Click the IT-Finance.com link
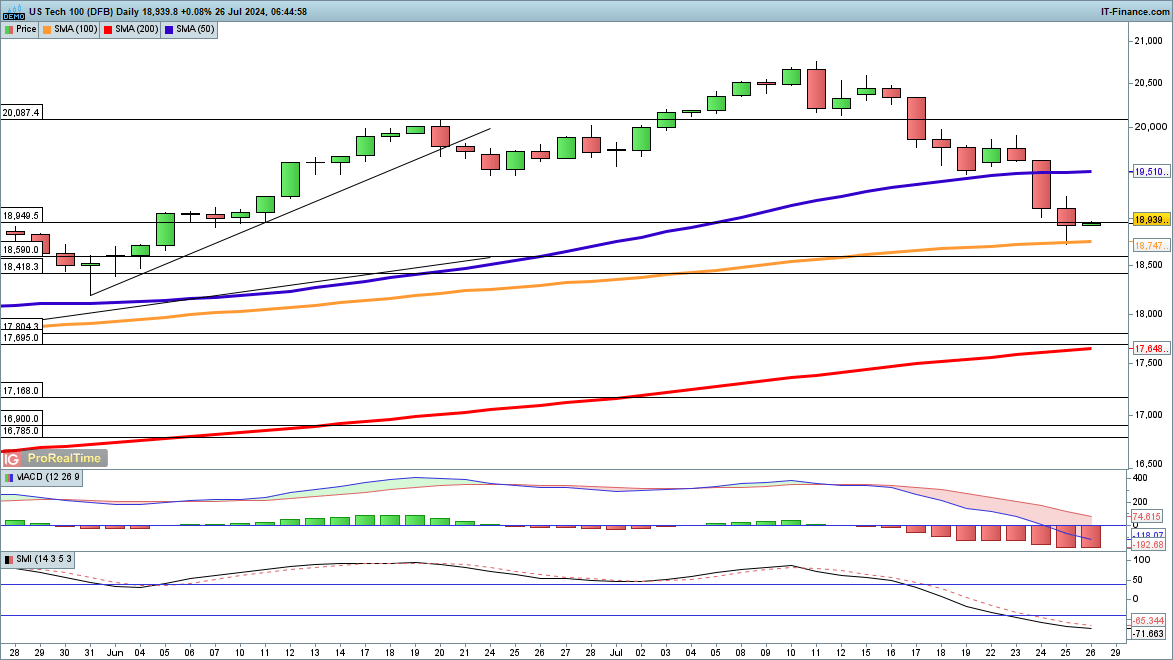The width and height of the screenshot is (1173, 660). click(x=1135, y=11)
